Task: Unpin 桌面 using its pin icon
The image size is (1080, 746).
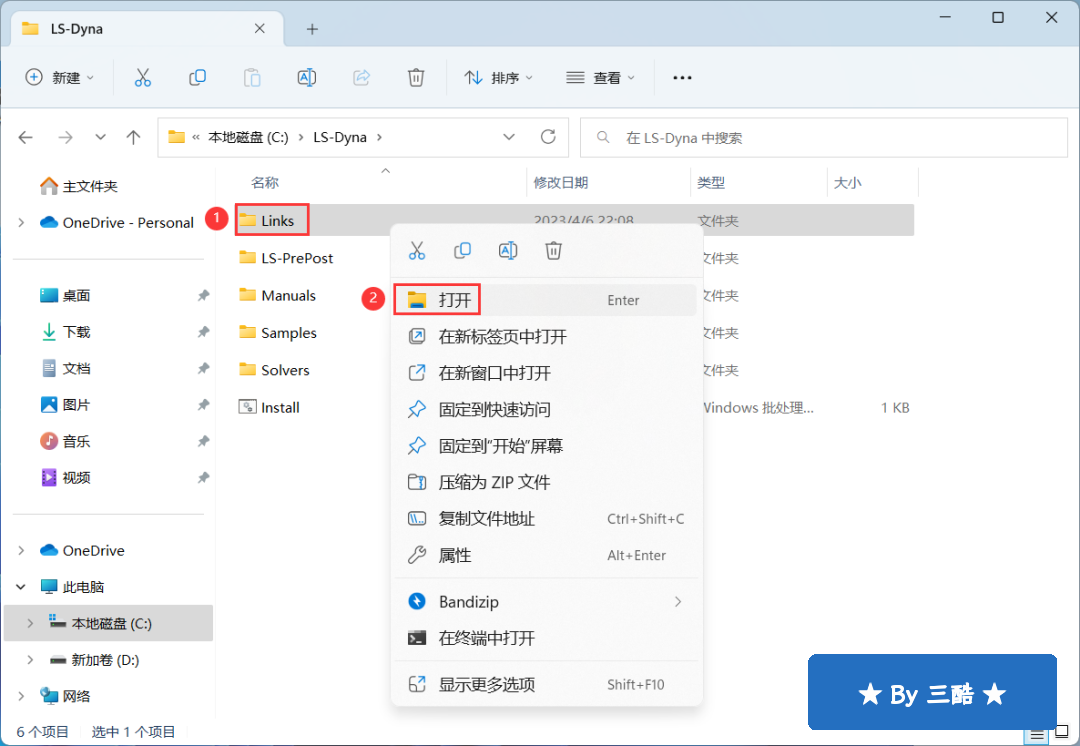Action: (x=203, y=296)
